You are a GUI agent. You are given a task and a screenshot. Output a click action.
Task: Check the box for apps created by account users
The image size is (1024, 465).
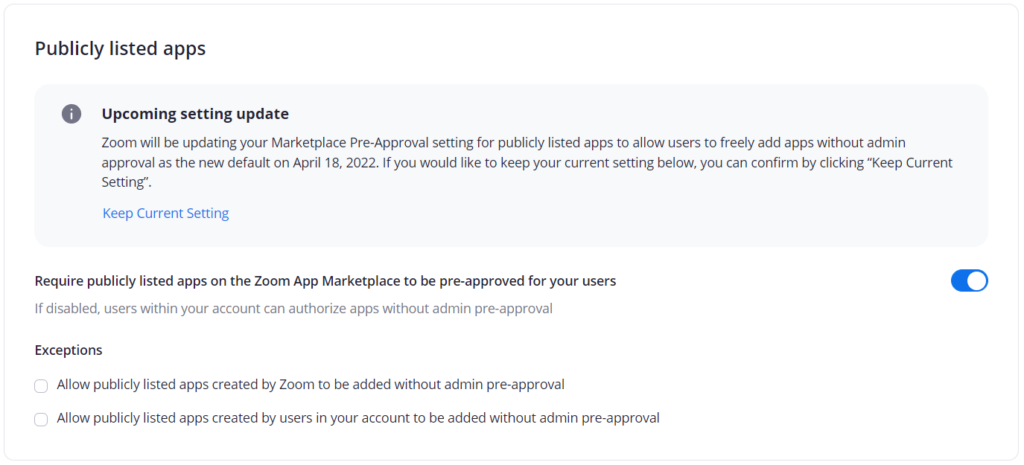click(x=41, y=420)
